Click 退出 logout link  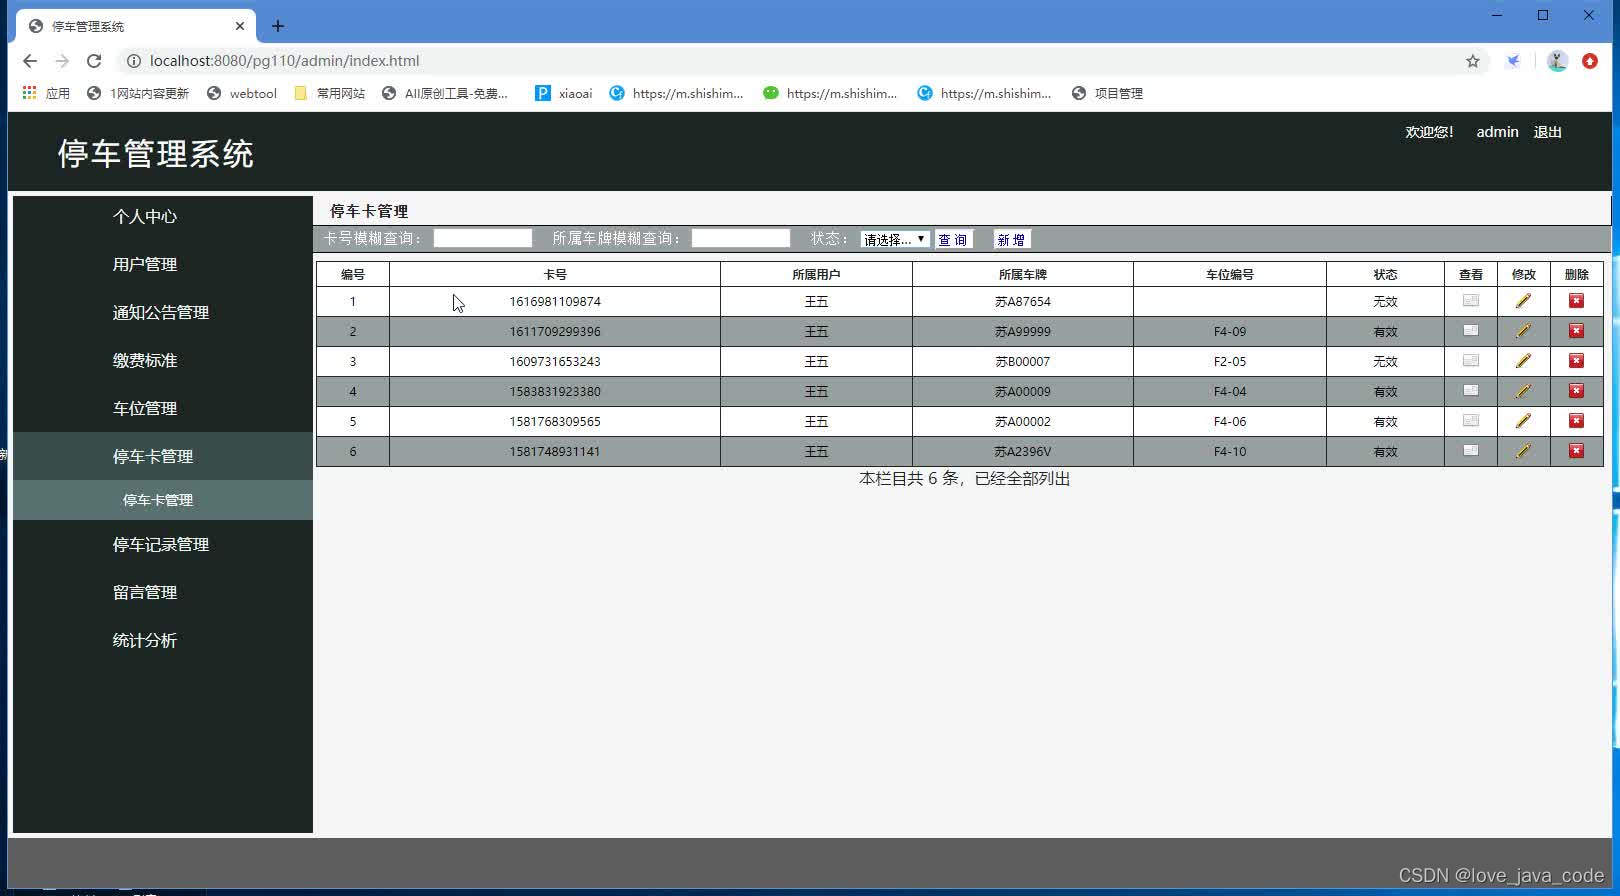click(x=1547, y=132)
